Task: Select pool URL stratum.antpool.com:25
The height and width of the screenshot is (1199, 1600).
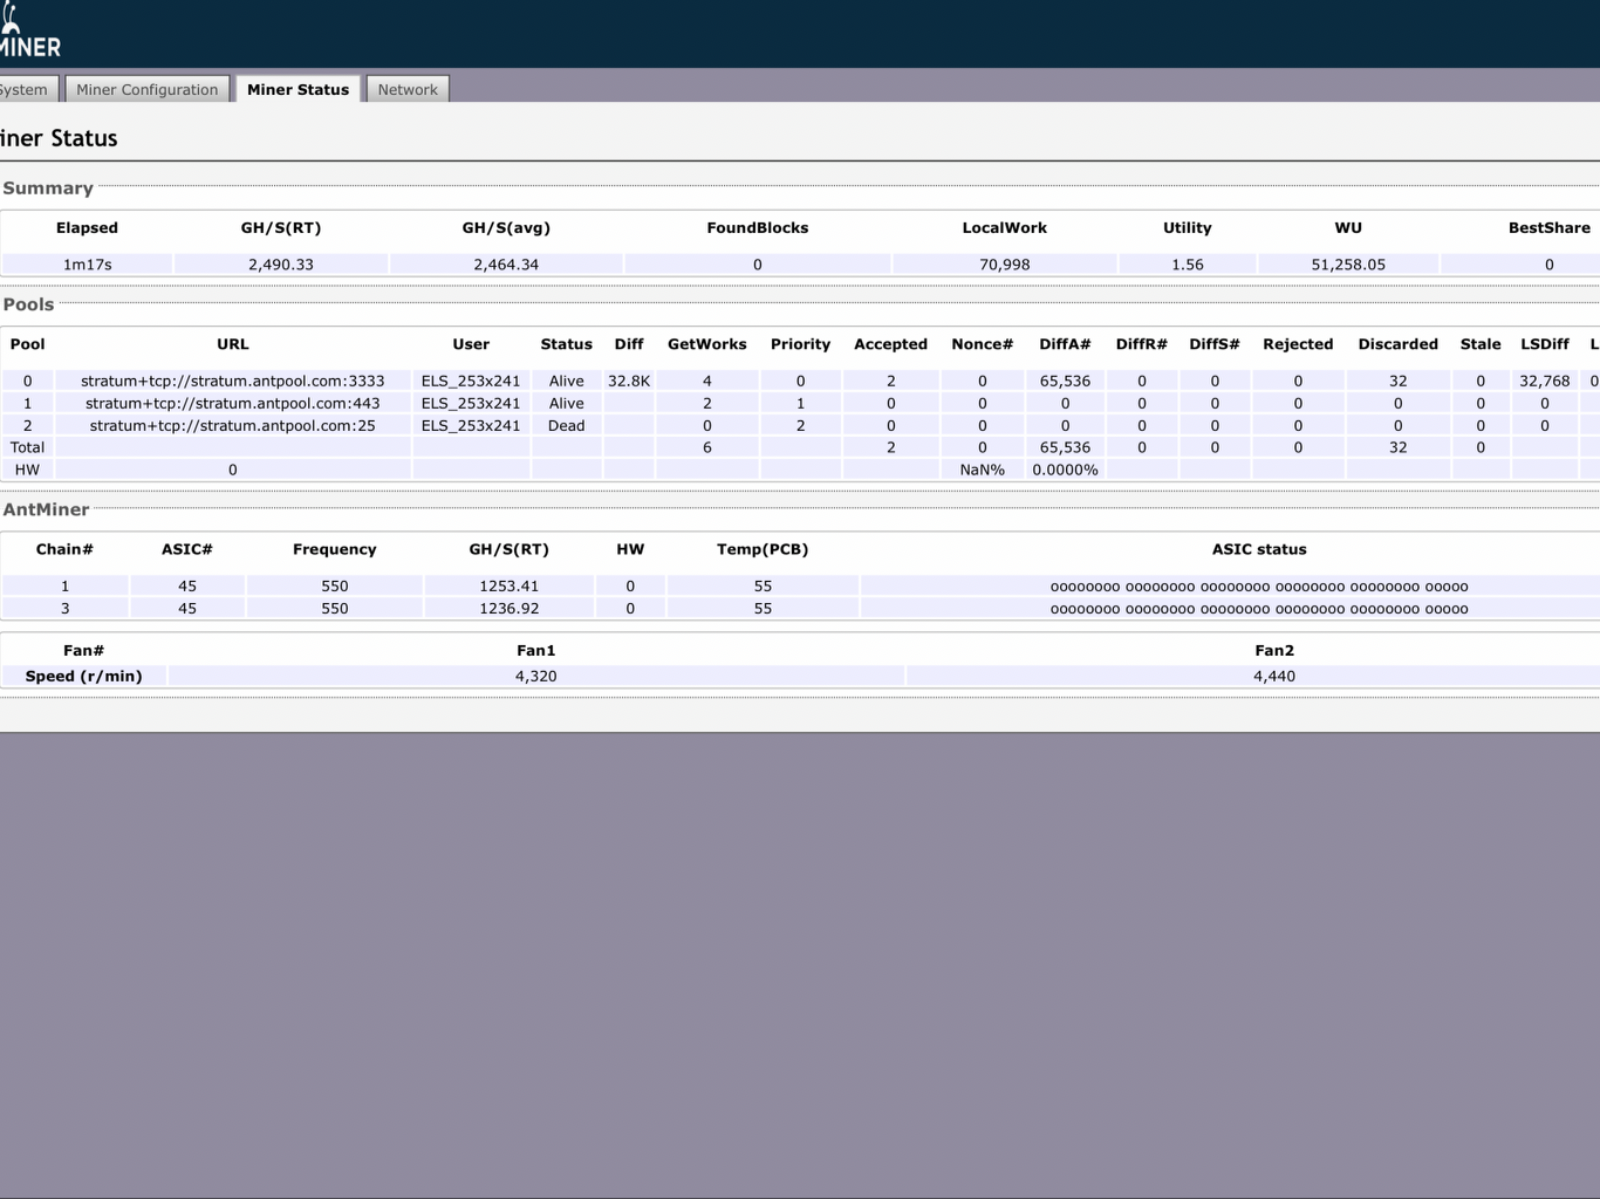Action: tap(232, 425)
